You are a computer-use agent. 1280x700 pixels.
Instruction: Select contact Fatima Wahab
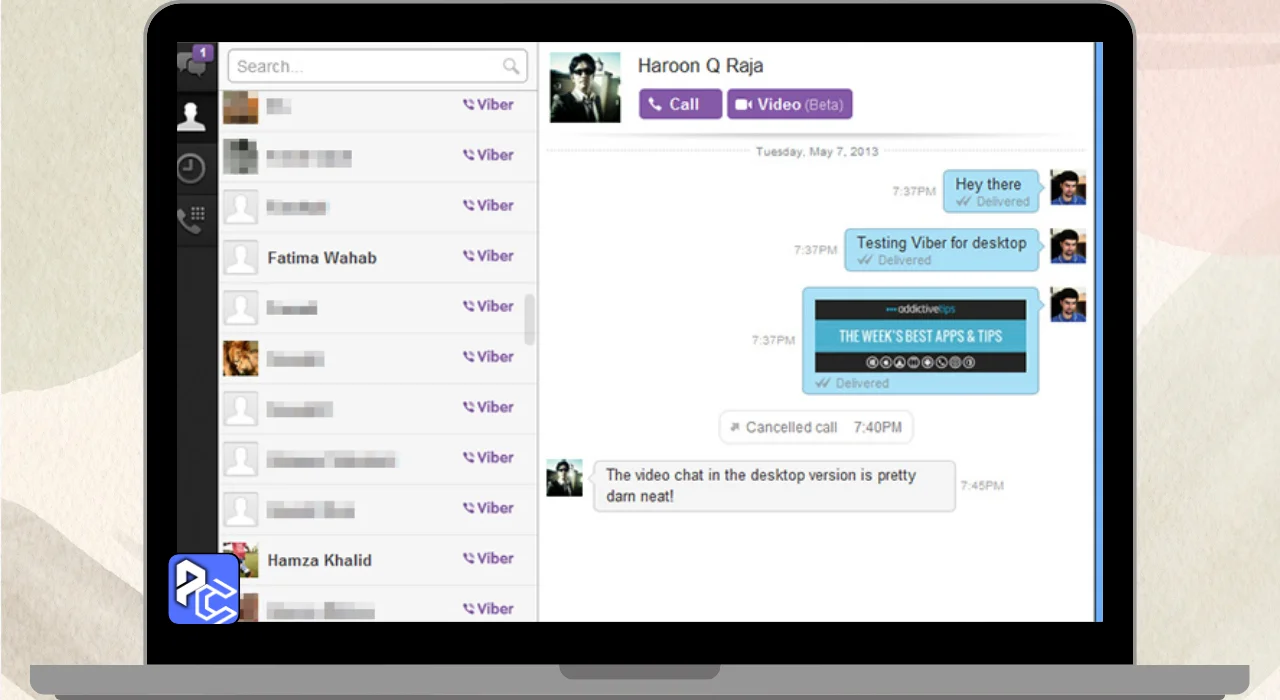click(x=378, y=258)
